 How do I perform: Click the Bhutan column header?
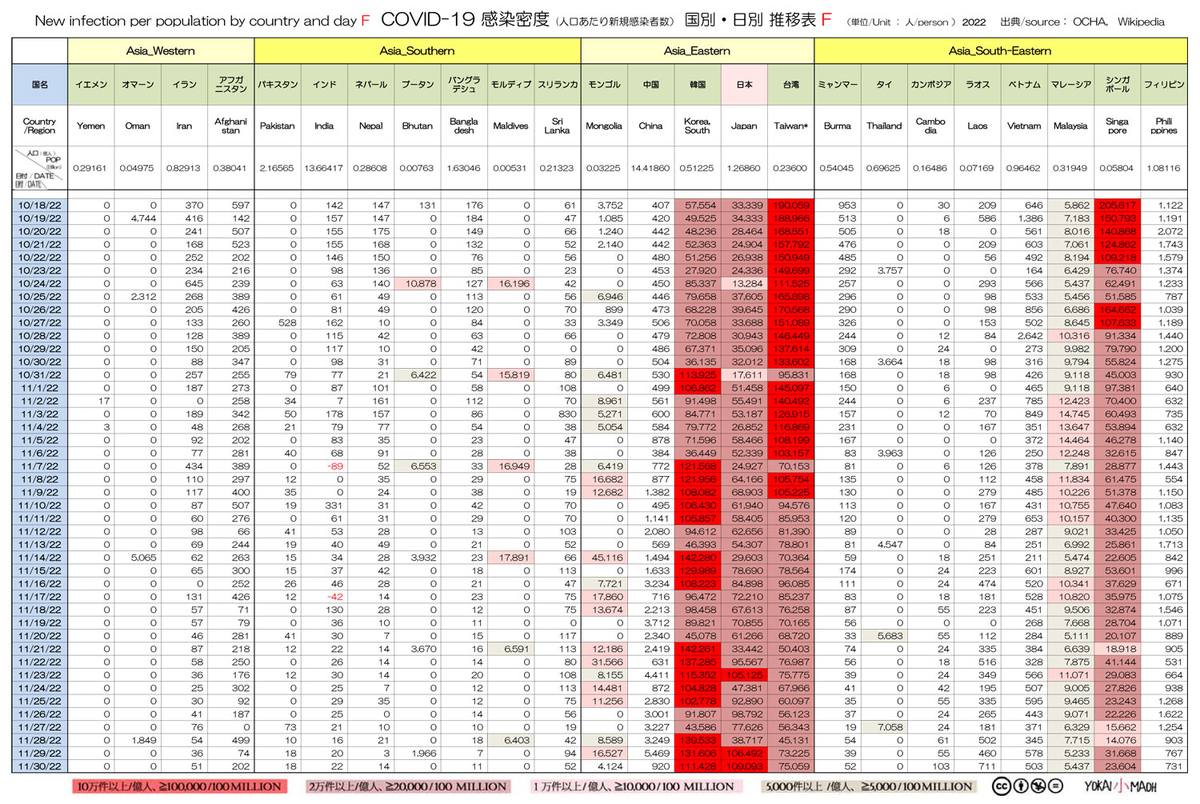click(x=417, y=127)
